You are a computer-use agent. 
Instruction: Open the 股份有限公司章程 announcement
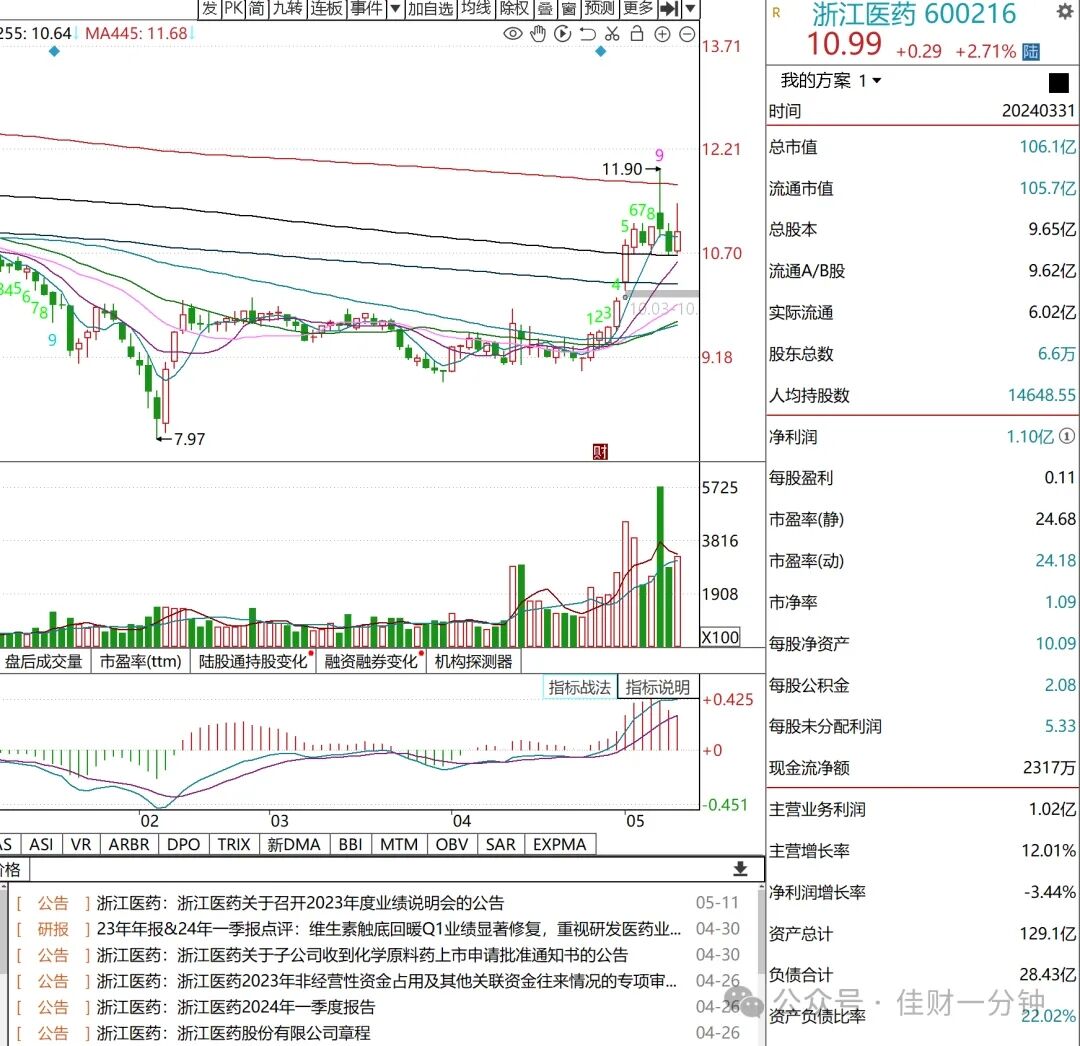233,1033
